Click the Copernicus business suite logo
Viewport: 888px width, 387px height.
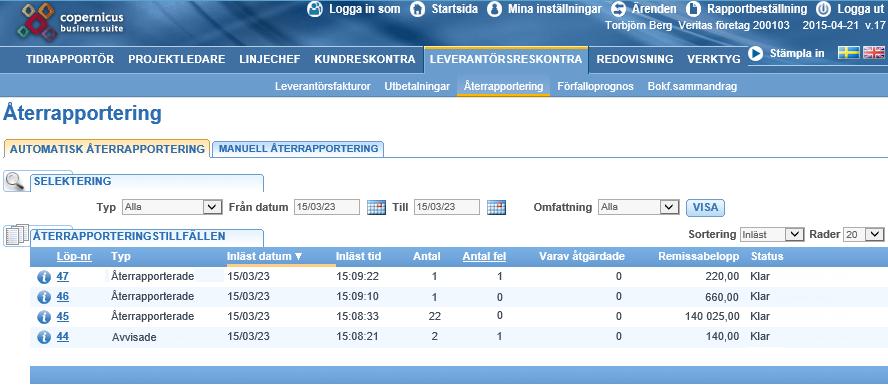pos(70,23)
